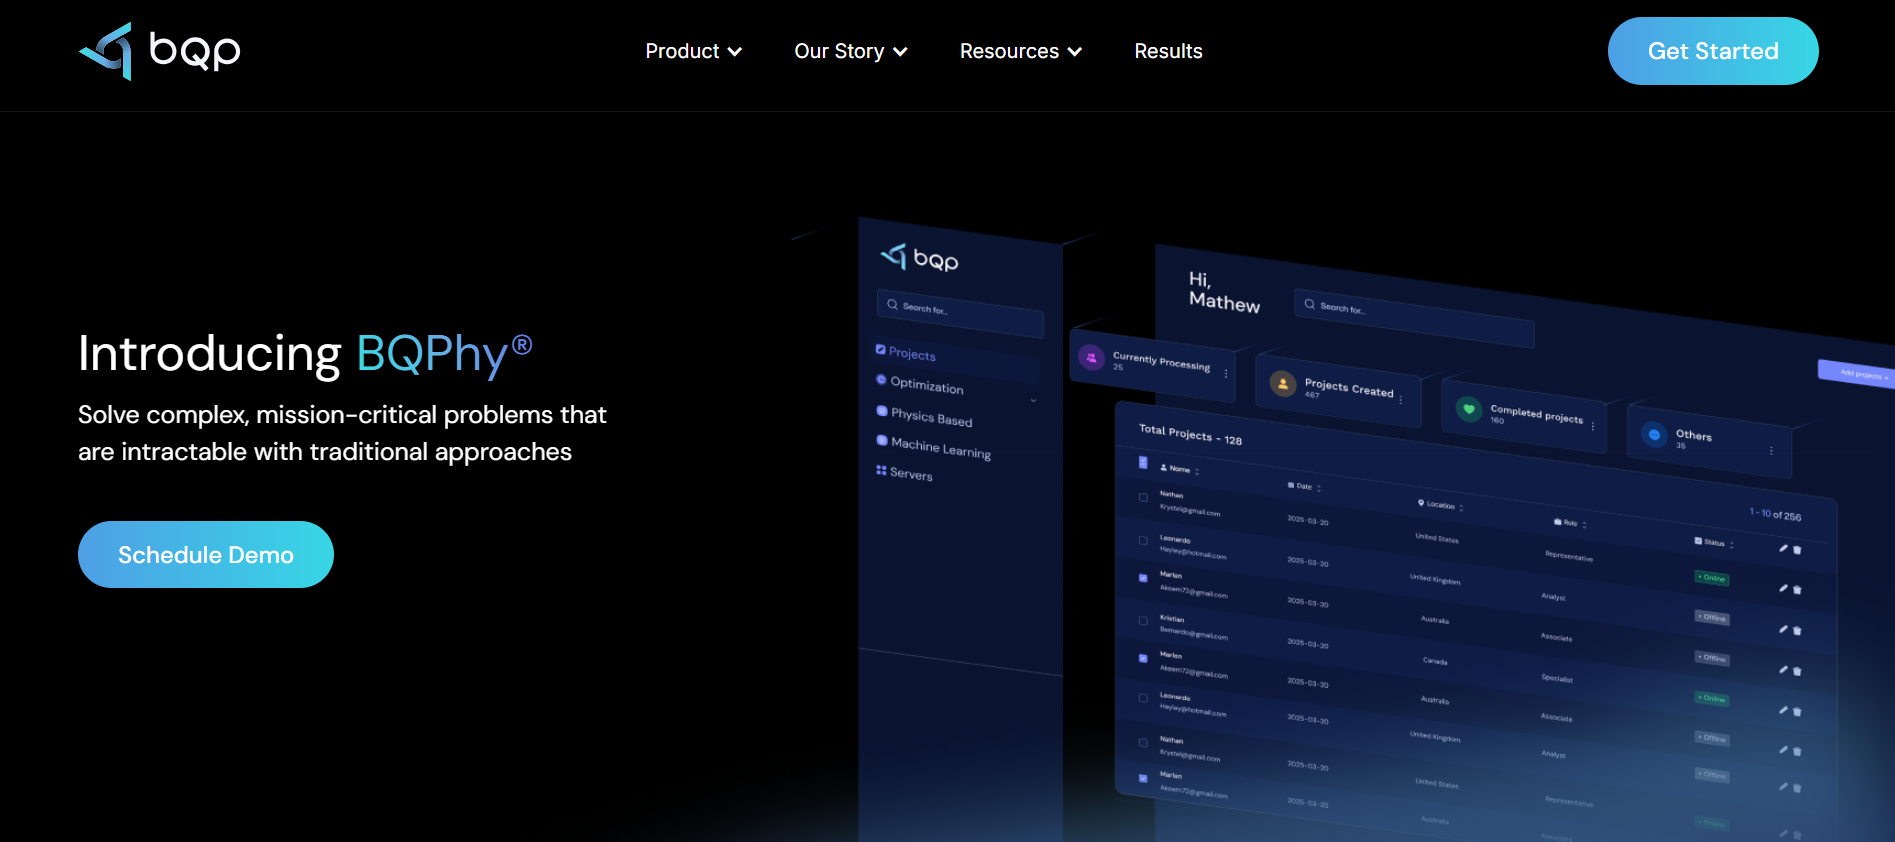Click the Online status badge for Nathan's row

coord(1712,578)
